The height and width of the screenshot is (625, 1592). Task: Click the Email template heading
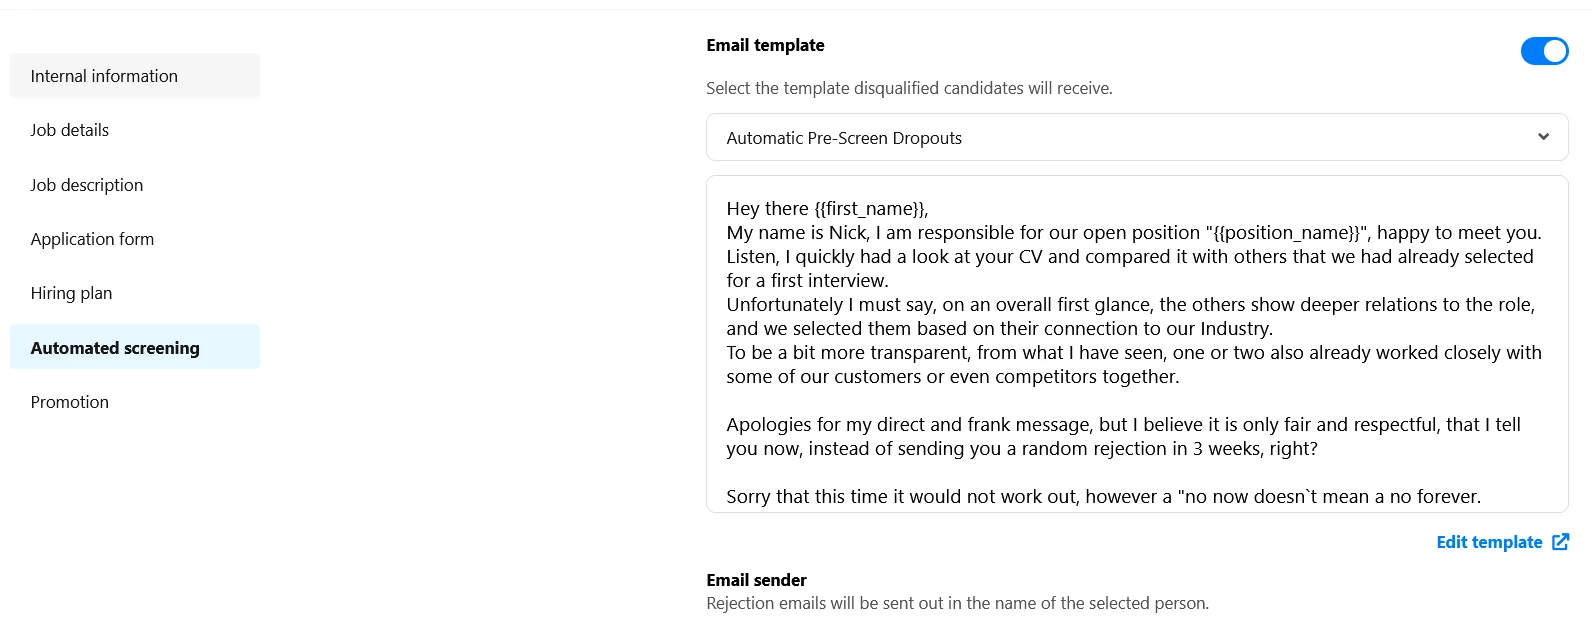(x=765, y=45)
